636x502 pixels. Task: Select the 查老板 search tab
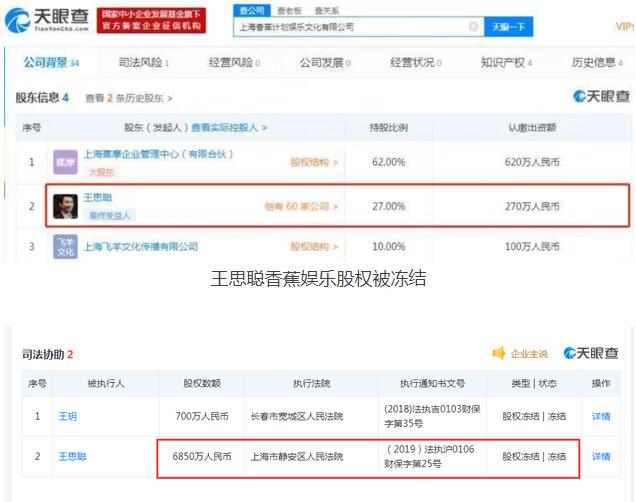(289, 11)
